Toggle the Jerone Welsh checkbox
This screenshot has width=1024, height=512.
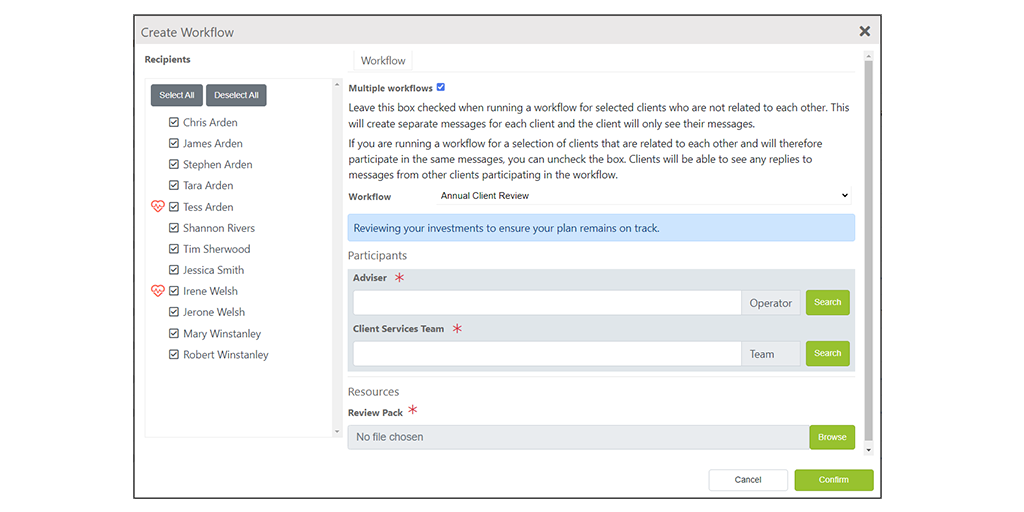pos(174,312)
